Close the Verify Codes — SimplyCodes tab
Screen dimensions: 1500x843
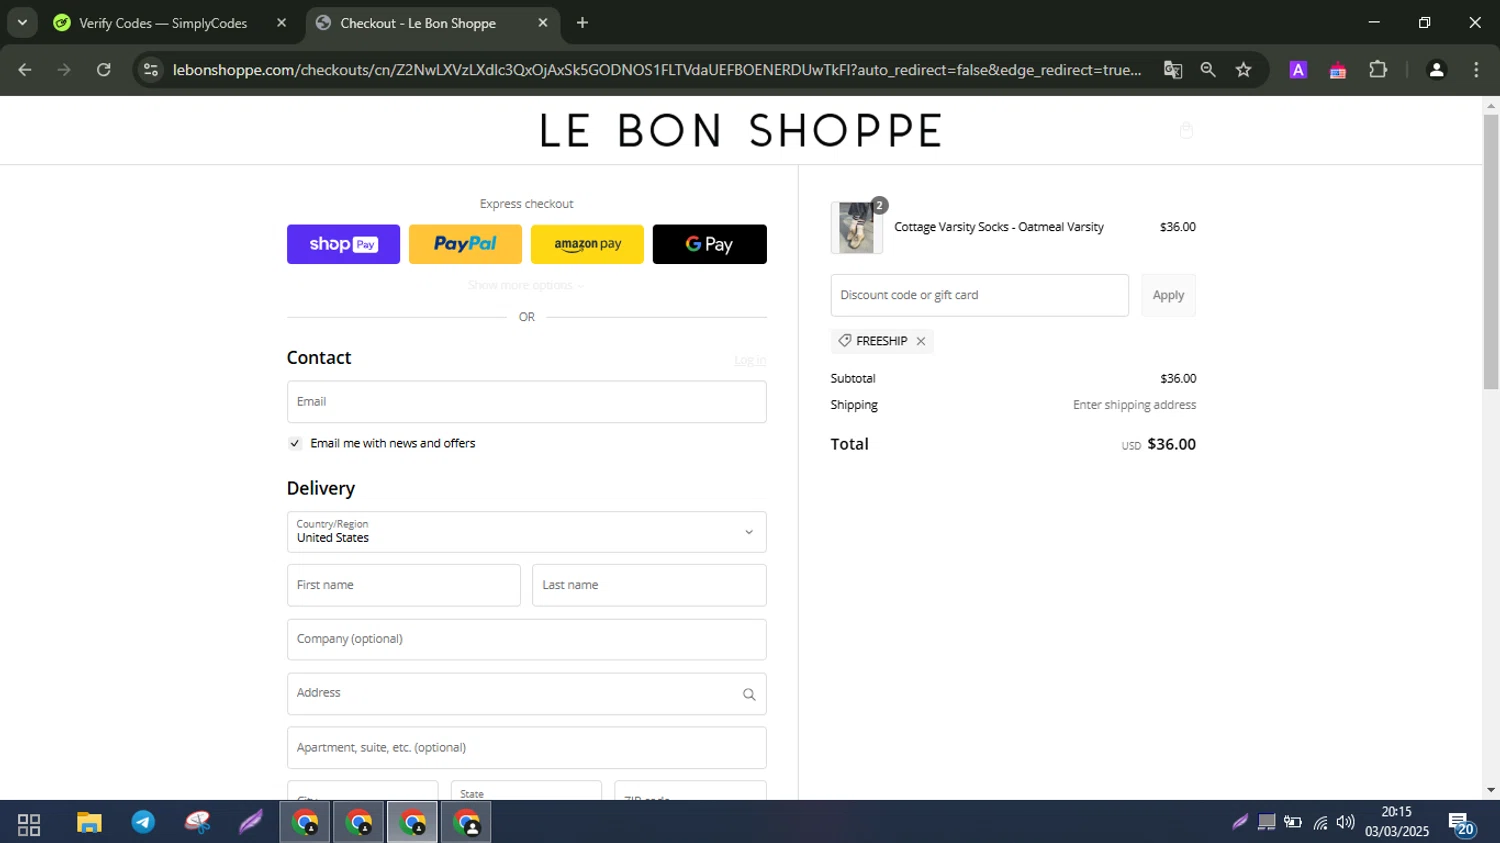pyautogui.click(x=281, y=23)
